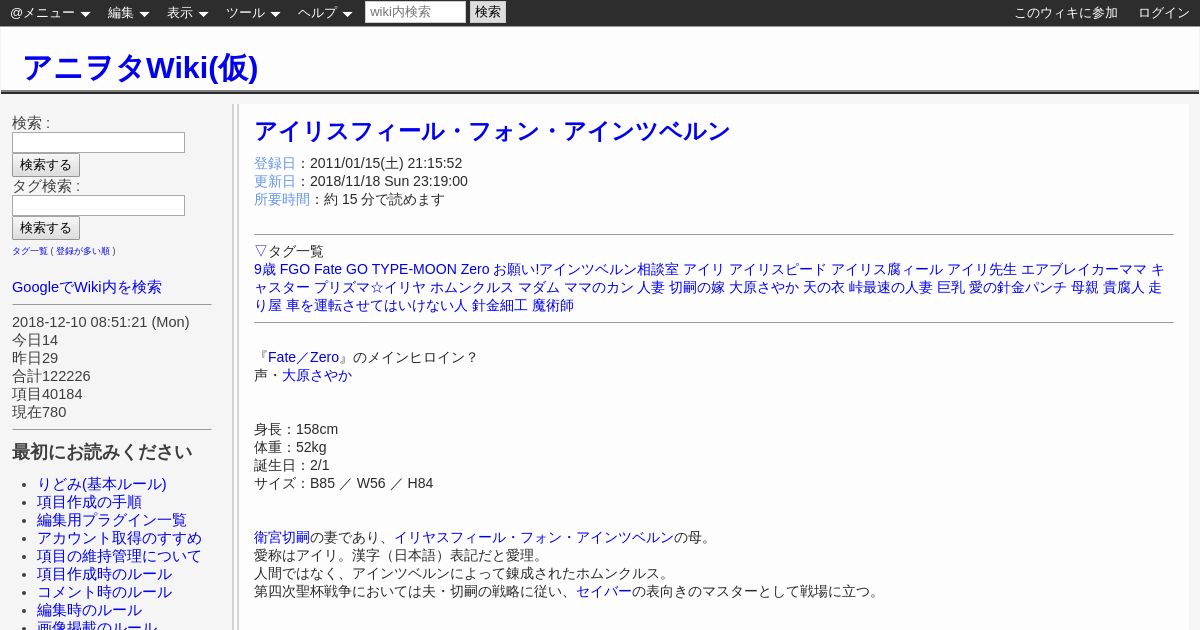The image size is (1200, 630).
Task: Open the ヘルプ dropdown menu
Action: (325, 13)
